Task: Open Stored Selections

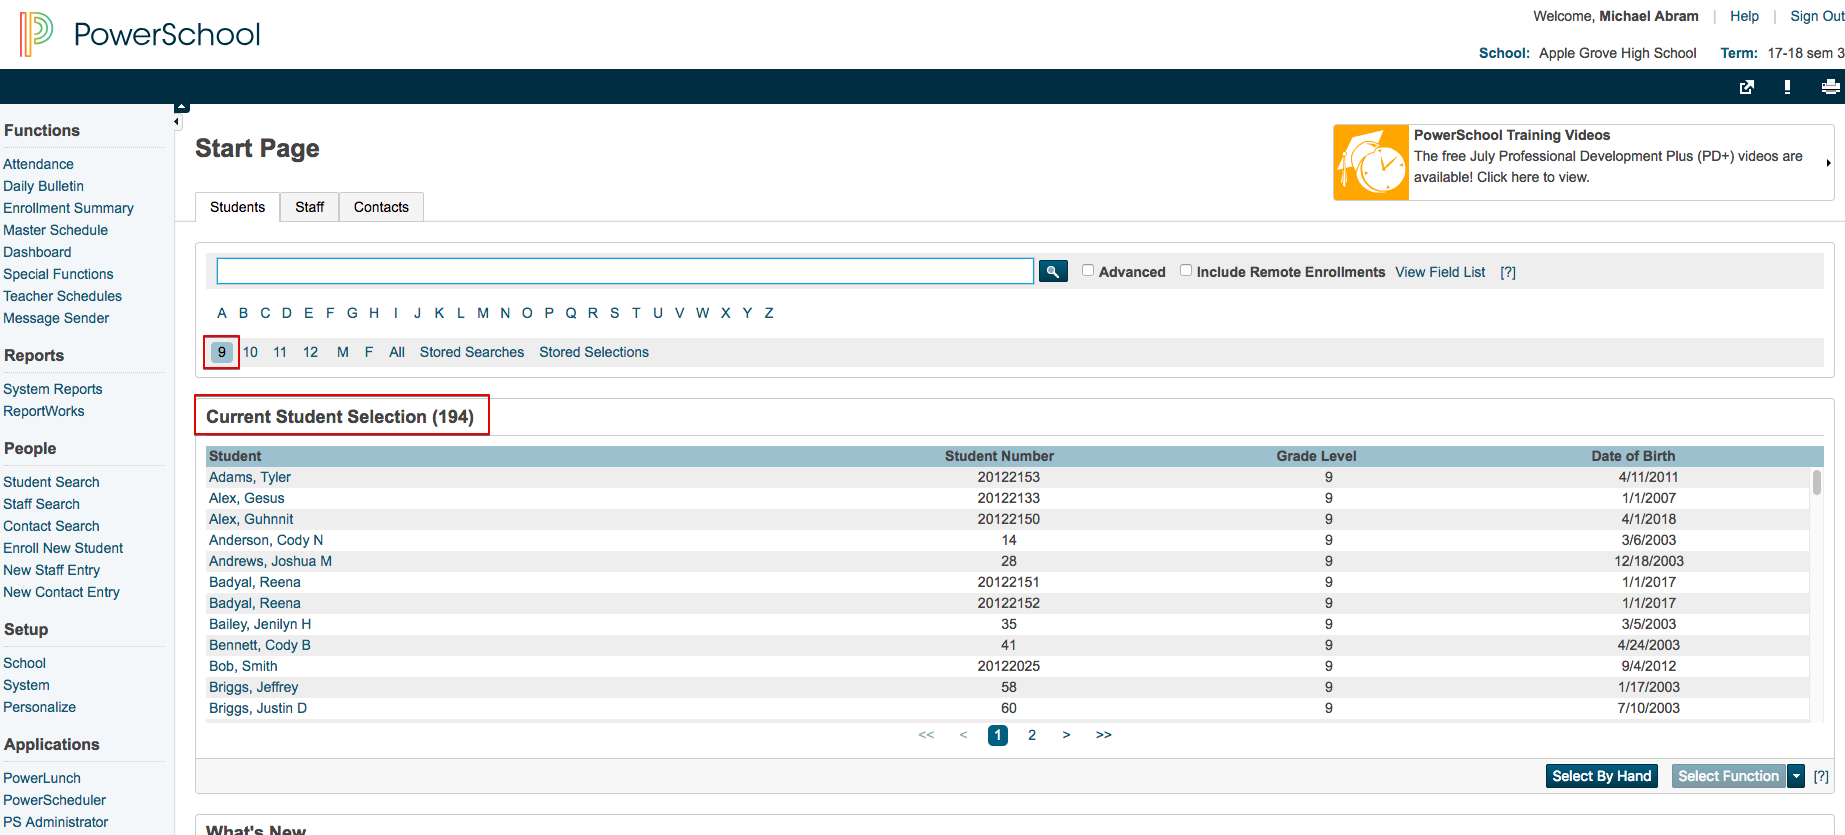Action: (594, 352)
